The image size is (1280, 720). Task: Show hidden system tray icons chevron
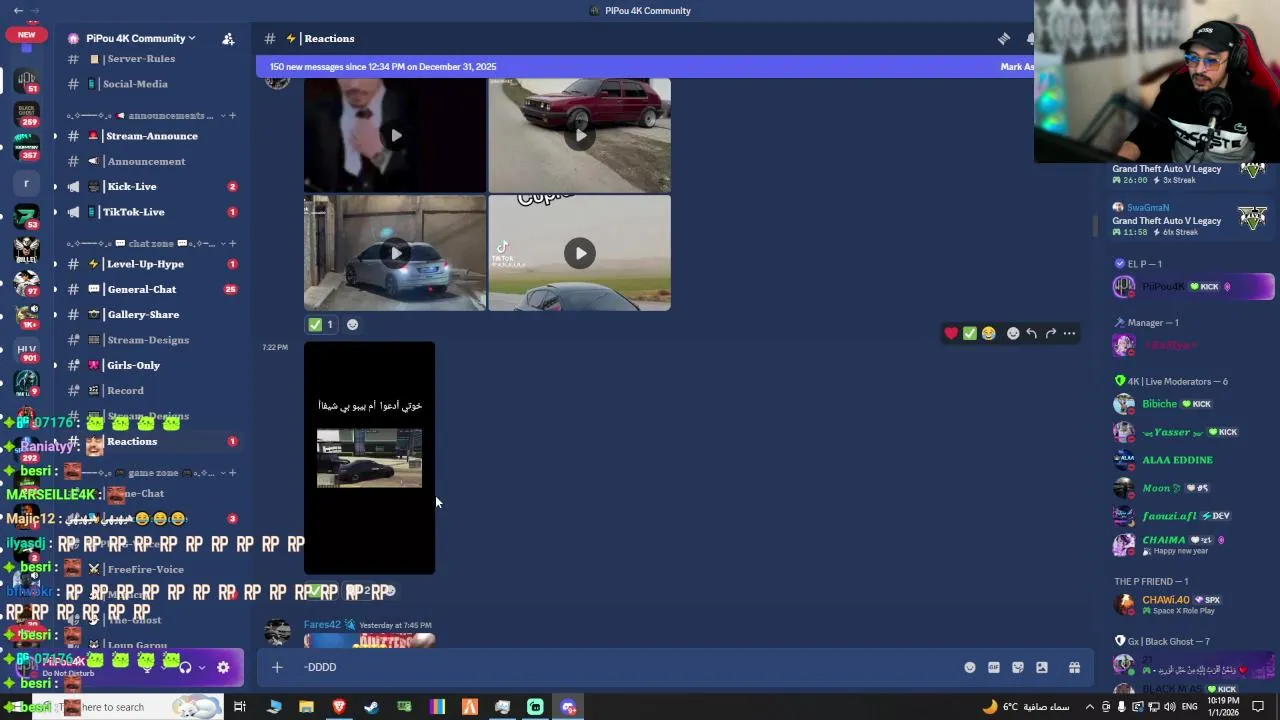pyautogui.click(x=1089, y=707)
